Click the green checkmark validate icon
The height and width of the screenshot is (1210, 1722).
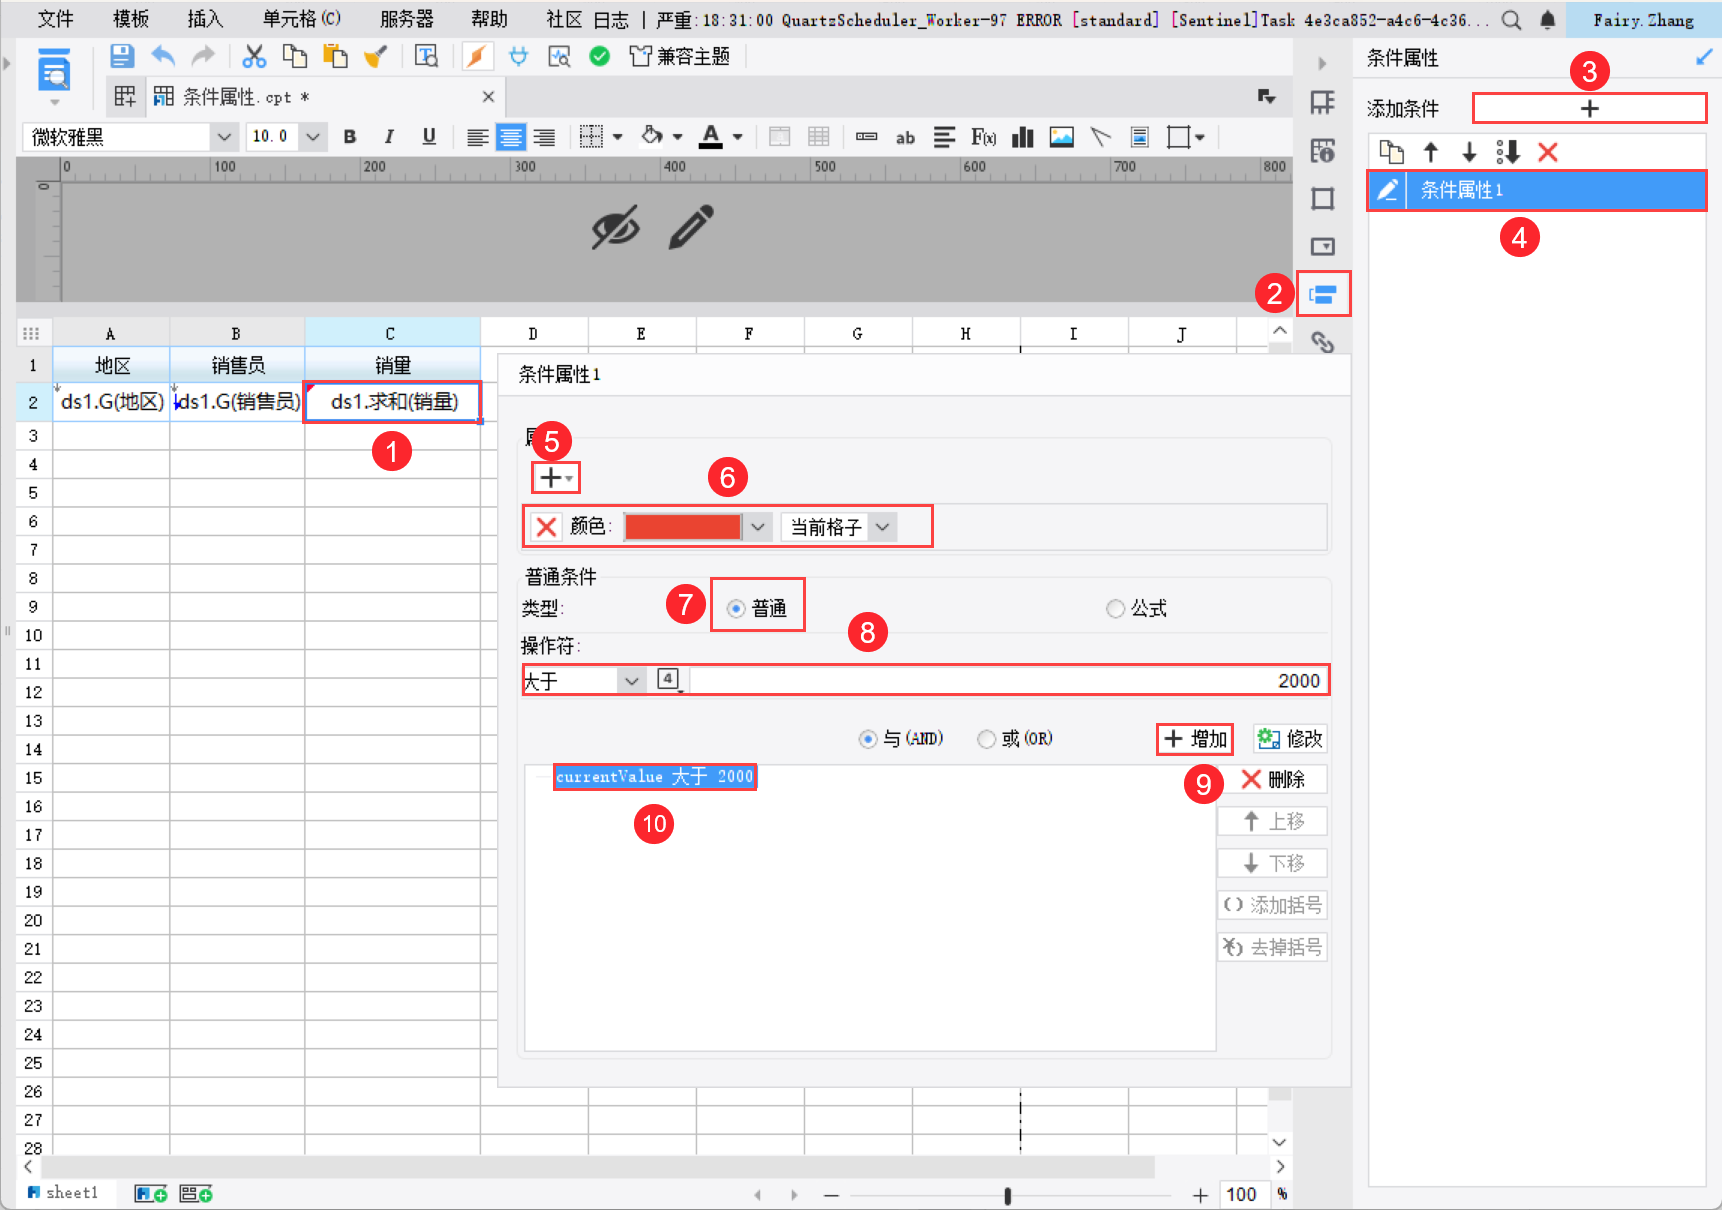(x=600, y=56)
